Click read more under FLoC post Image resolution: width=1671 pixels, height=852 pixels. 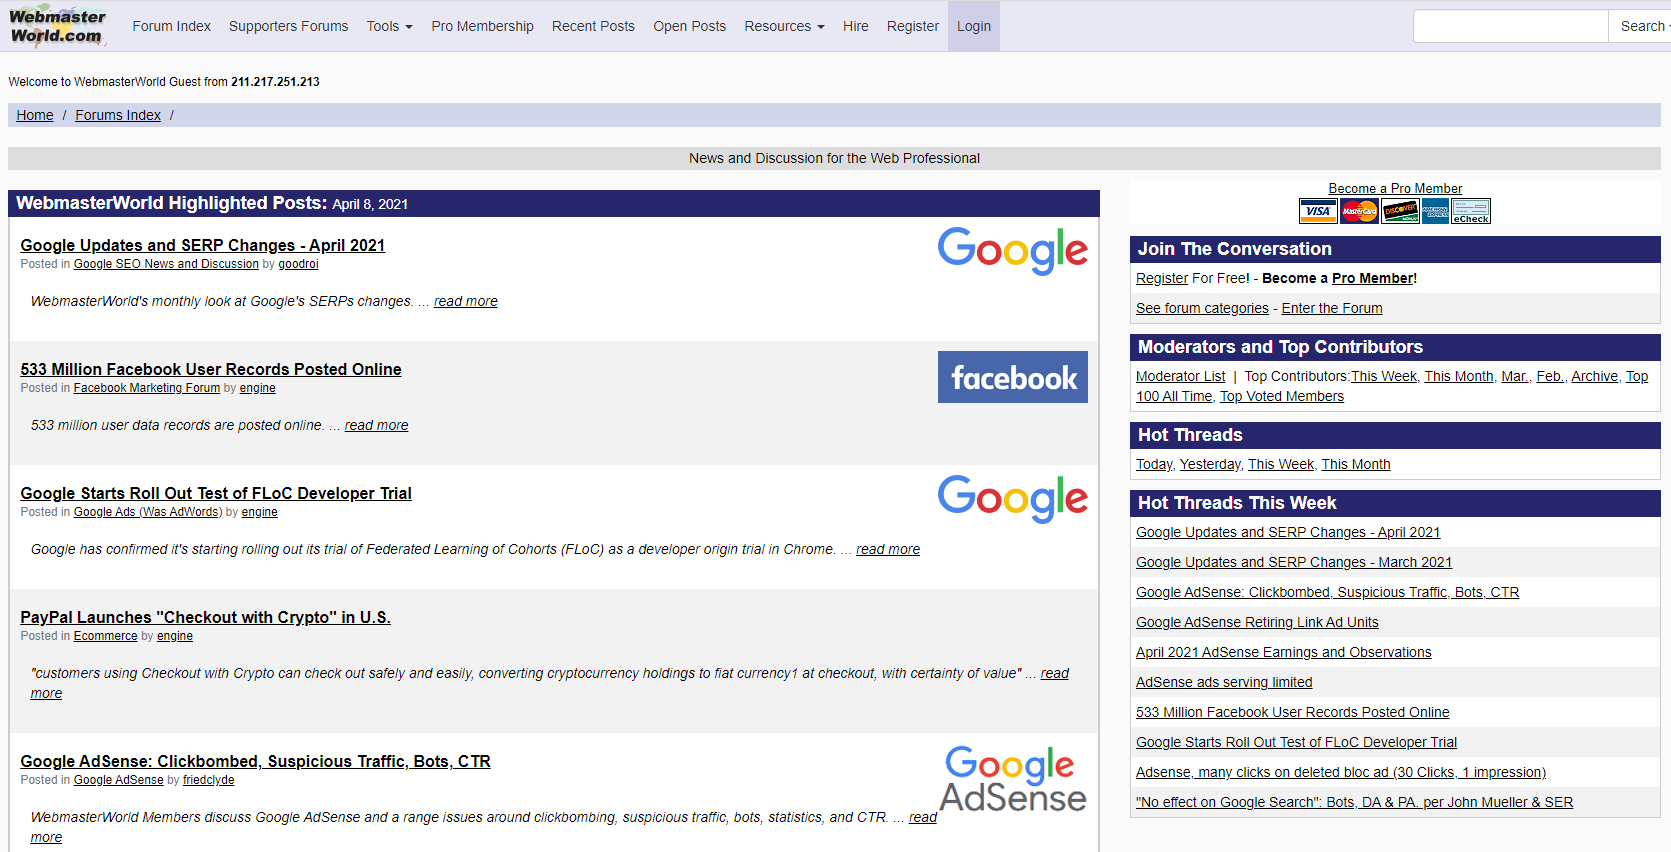pos(888,549)
